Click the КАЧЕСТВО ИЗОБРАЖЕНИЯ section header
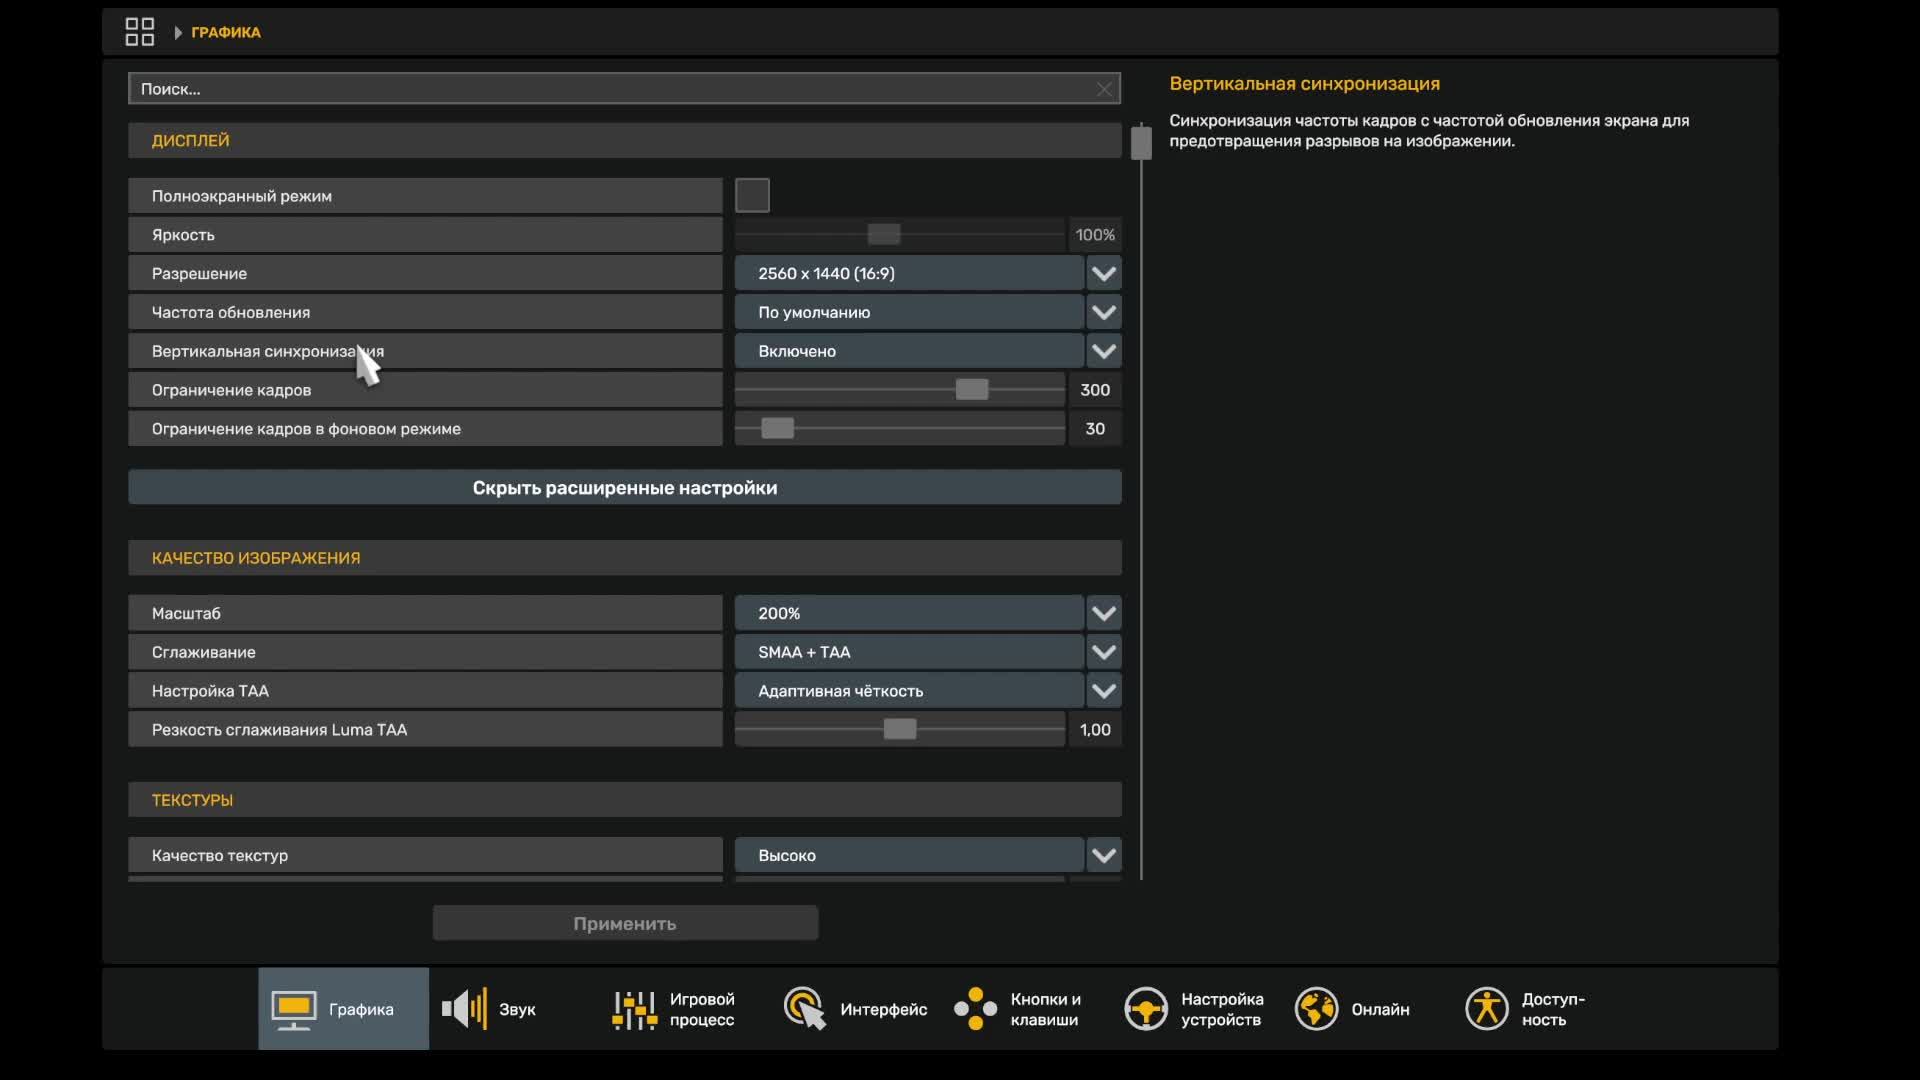The width and height of the screenshot is (1920, 1080). [x=625, y=558]
